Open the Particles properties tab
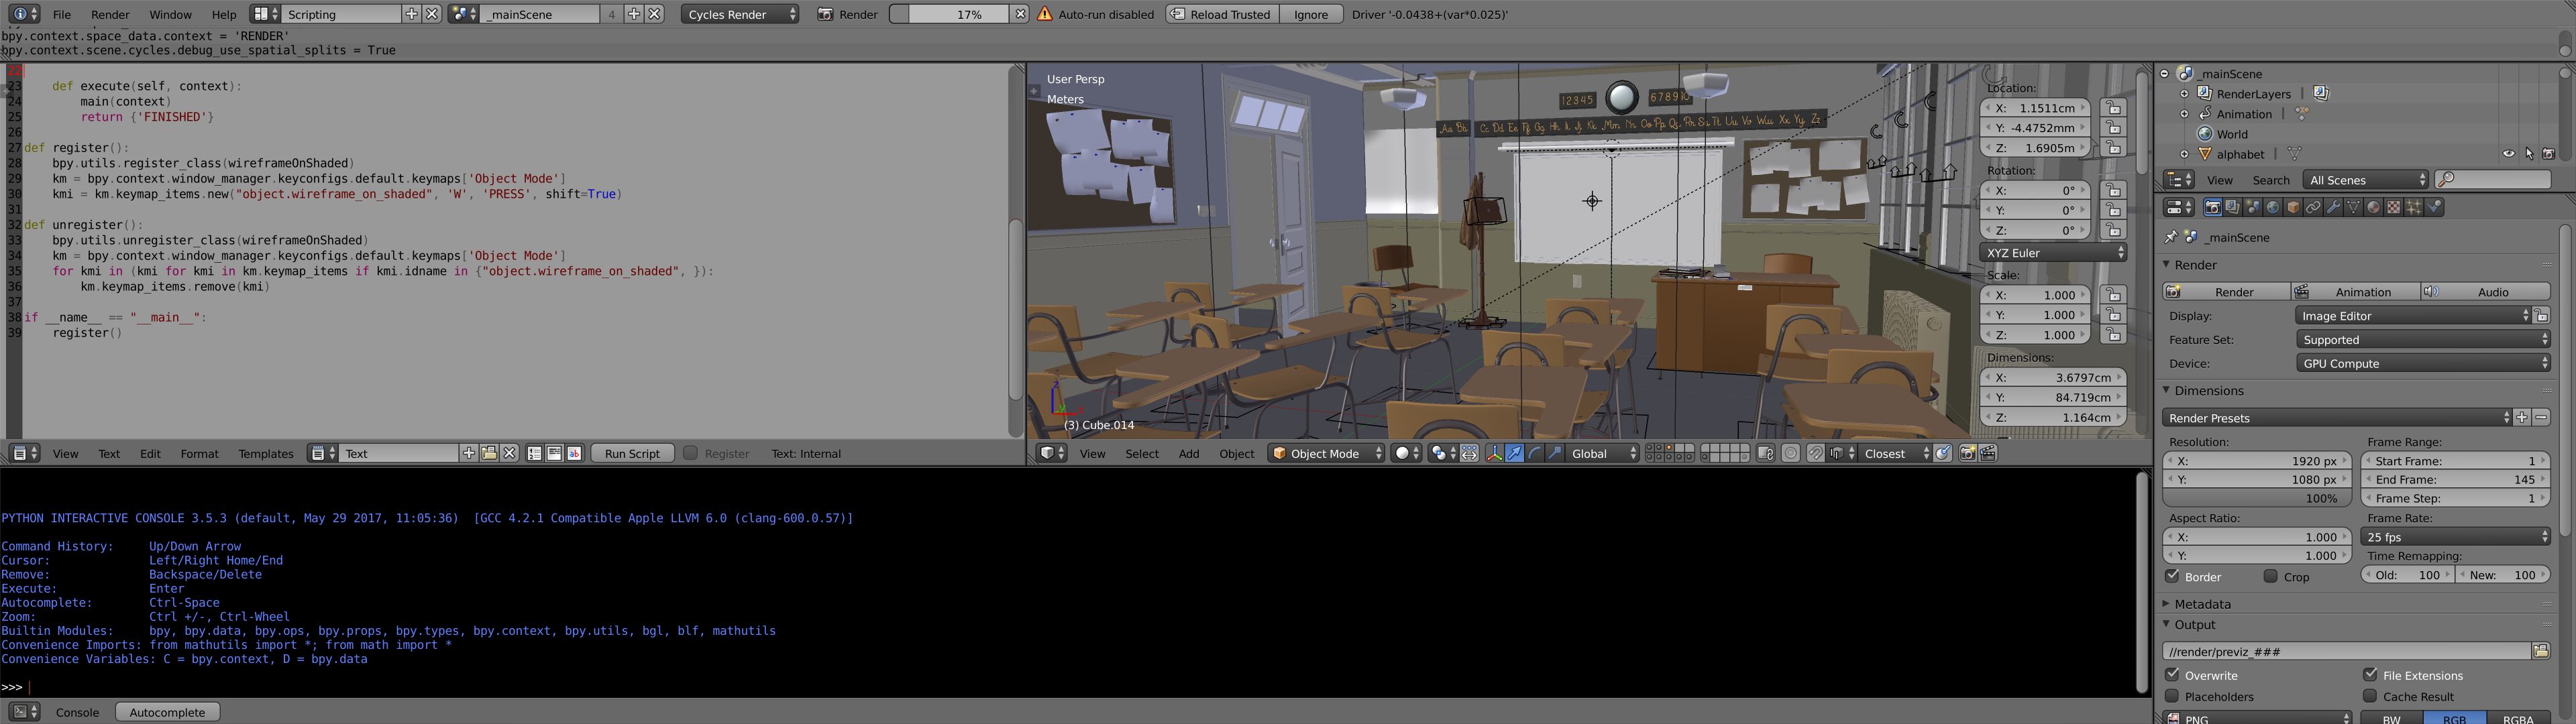The width and height of the screenshot is (2576, 724). point(2413,207)
